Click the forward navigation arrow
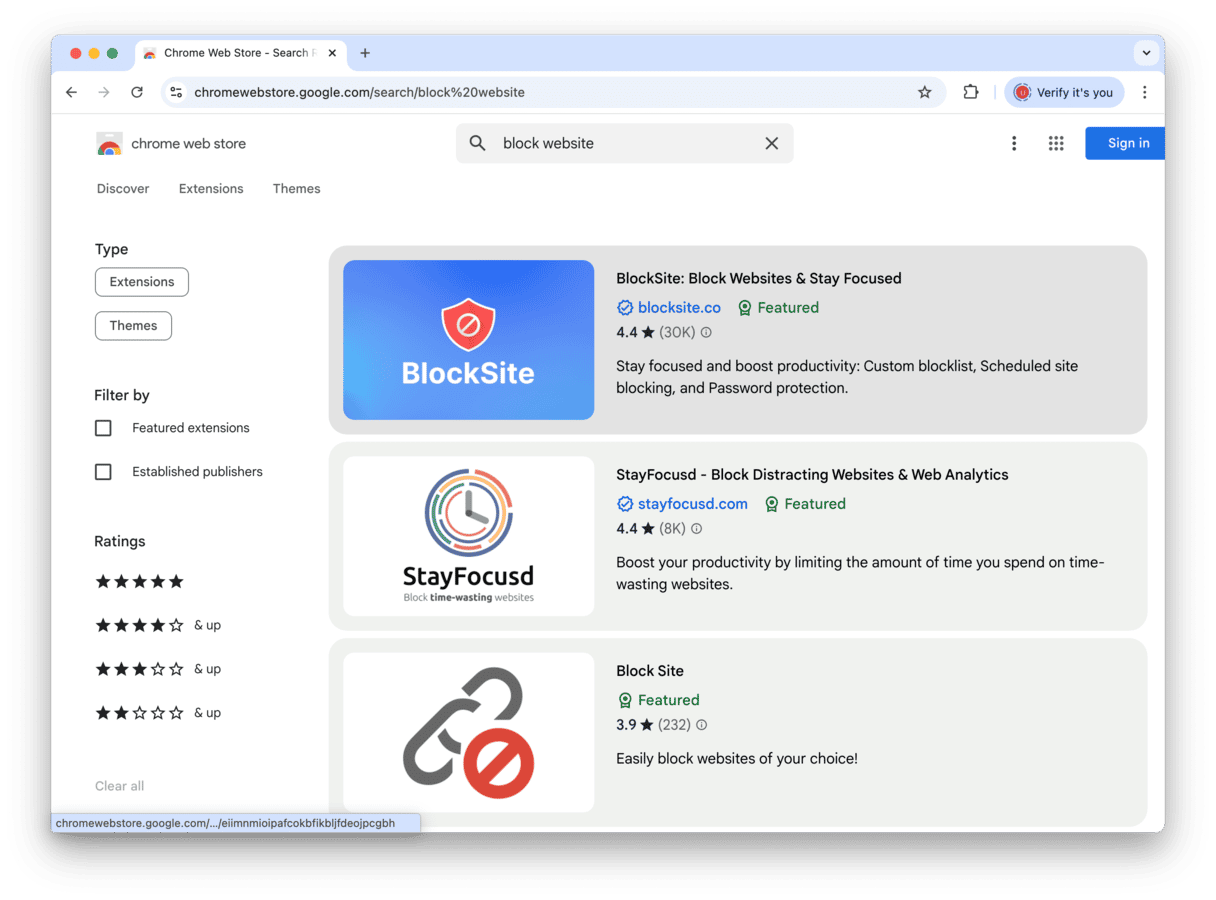Viewport: 1216px width, 900px height. pos(104,92)
